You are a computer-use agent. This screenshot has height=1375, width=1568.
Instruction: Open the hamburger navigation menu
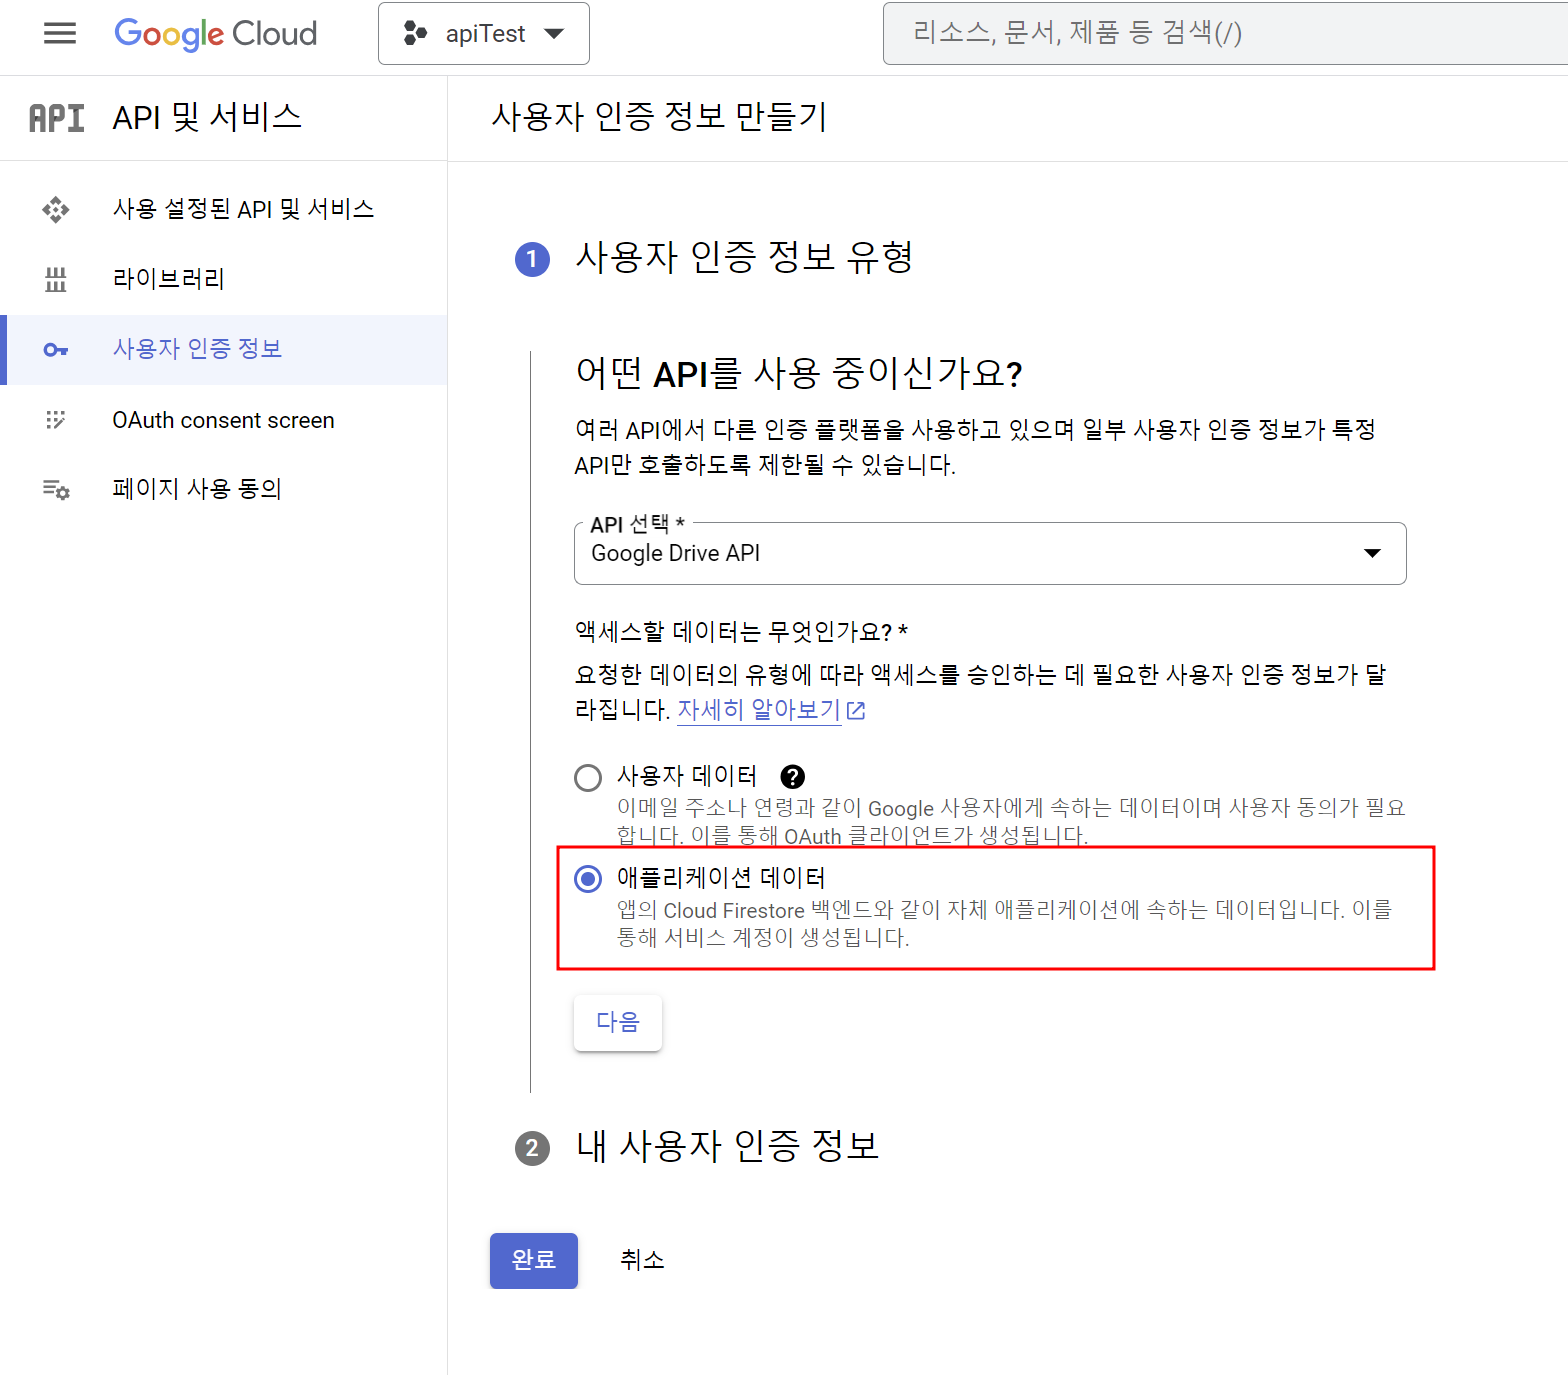click(60, 33)
